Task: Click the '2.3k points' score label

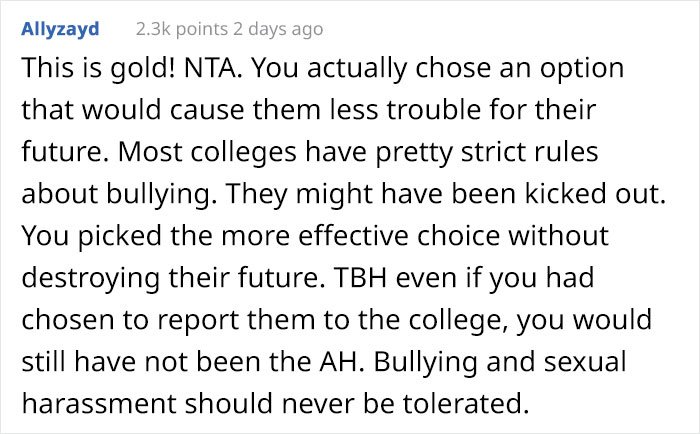Action: pyautogui.click(x=181, y=29)
